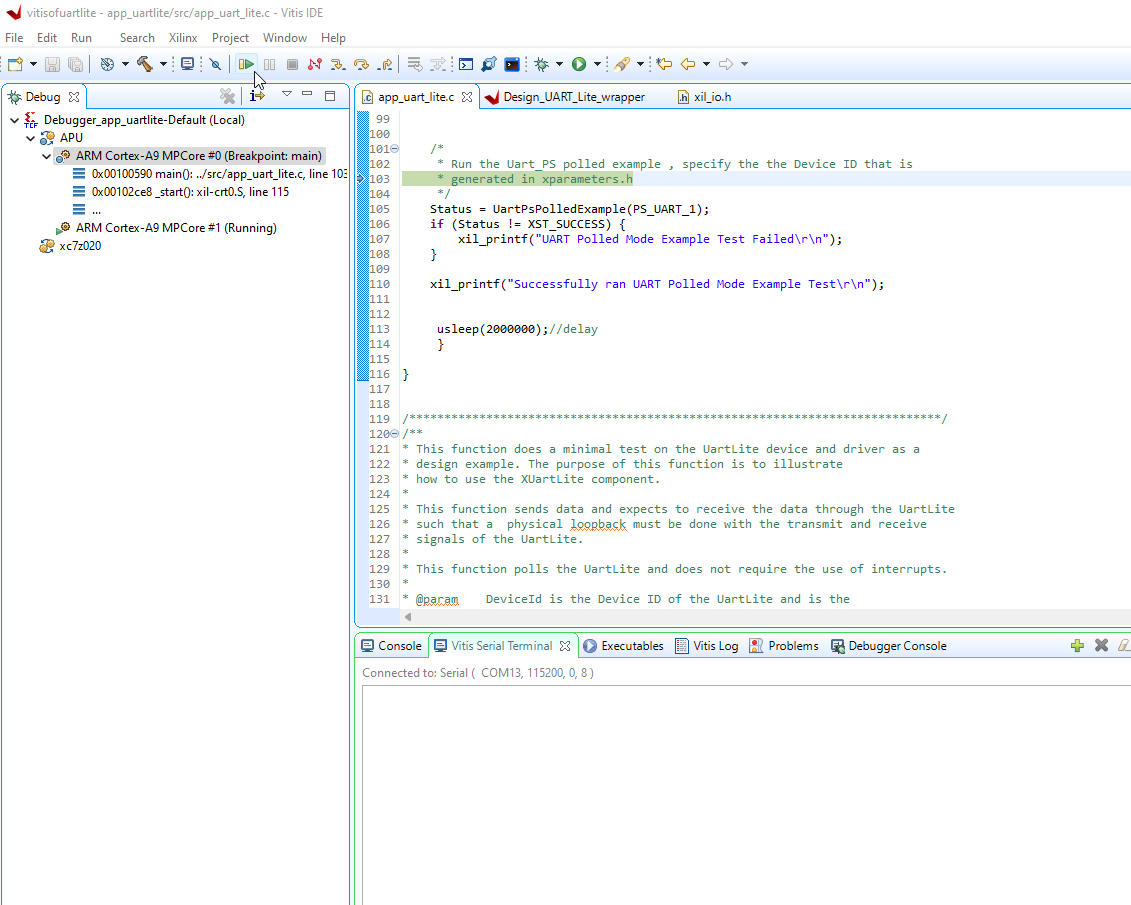This screenshot has height=905, width=1131.
Task: Open dropdown next to Forward arrow
Action: pos(744,64)
